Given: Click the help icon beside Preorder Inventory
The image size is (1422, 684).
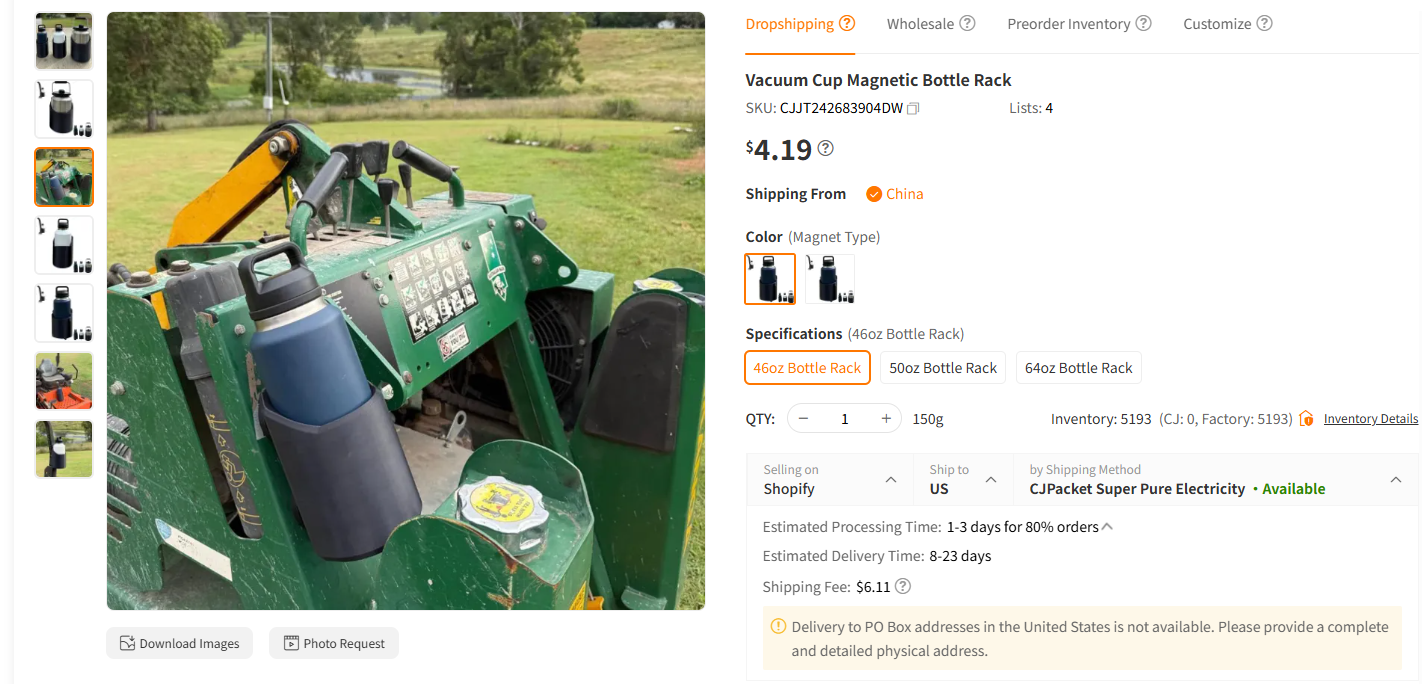Looking at the screenshot, I should pyautogui.click(x=1143, y=24).
